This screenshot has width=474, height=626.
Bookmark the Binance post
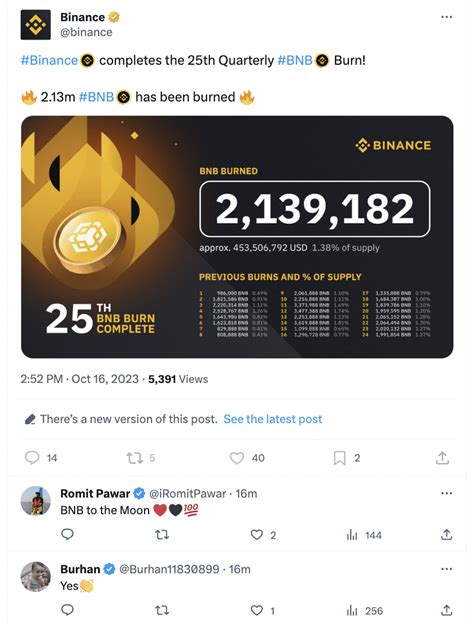tap(339, 458)
